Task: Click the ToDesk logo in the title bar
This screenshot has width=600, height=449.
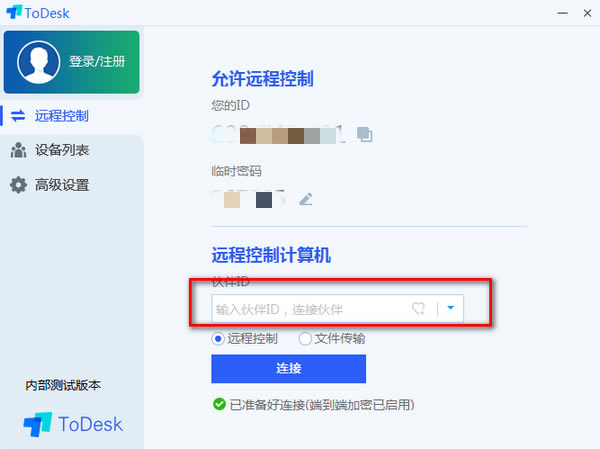Action: coord(14,12)
